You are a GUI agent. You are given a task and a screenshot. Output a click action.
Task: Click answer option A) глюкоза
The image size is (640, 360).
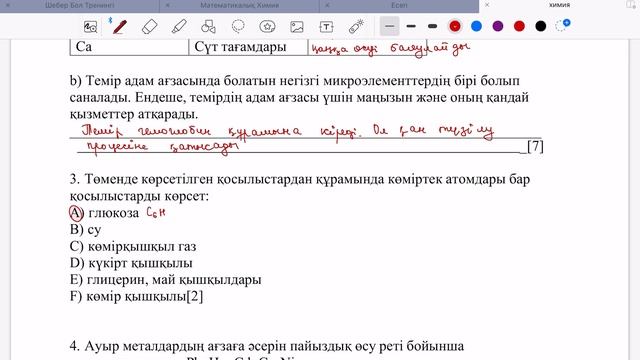click(104, 213)
